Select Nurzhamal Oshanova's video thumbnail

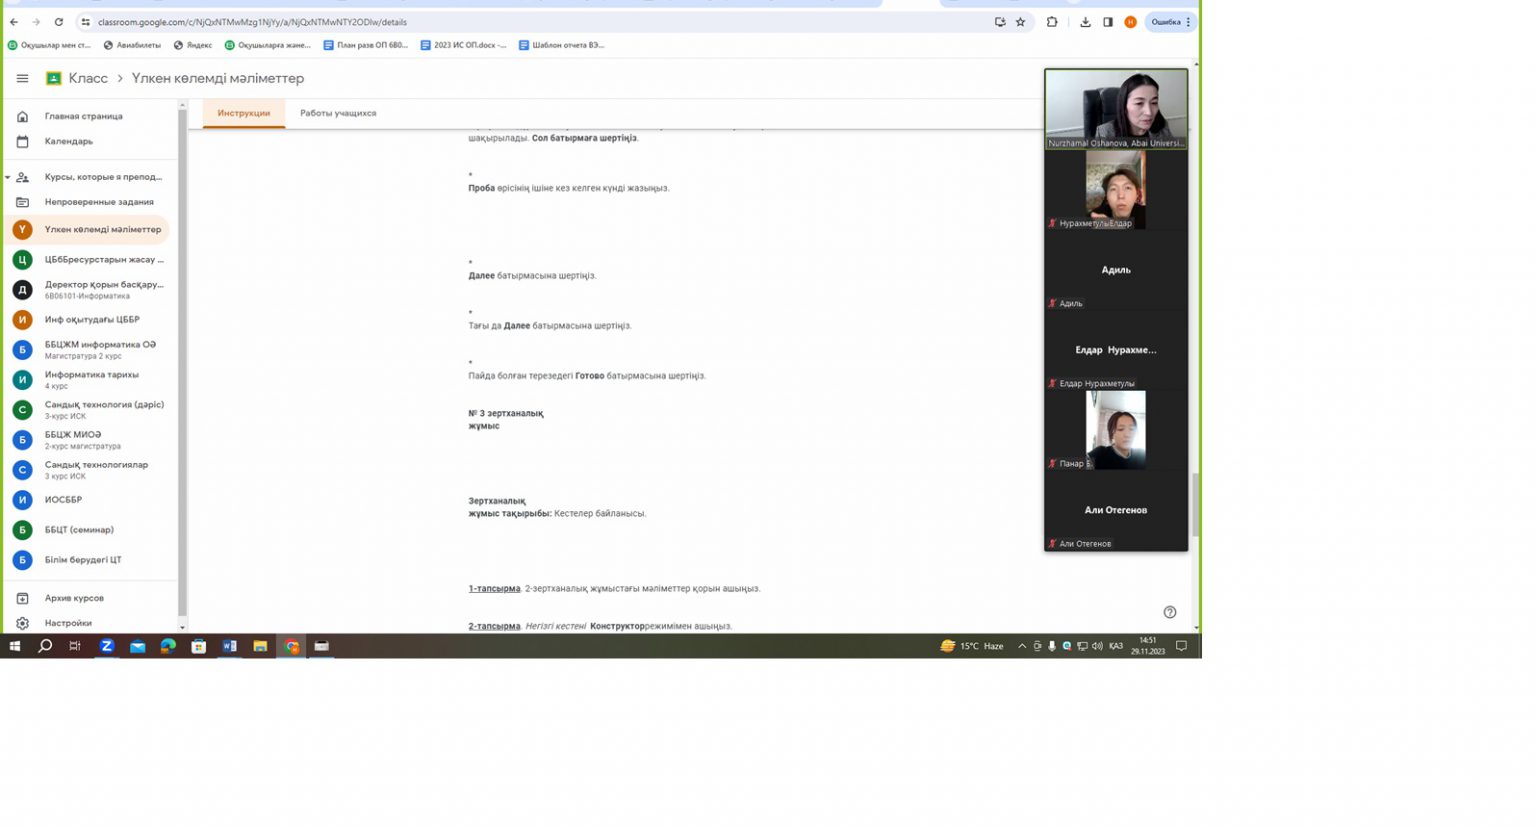point(1115,108)
